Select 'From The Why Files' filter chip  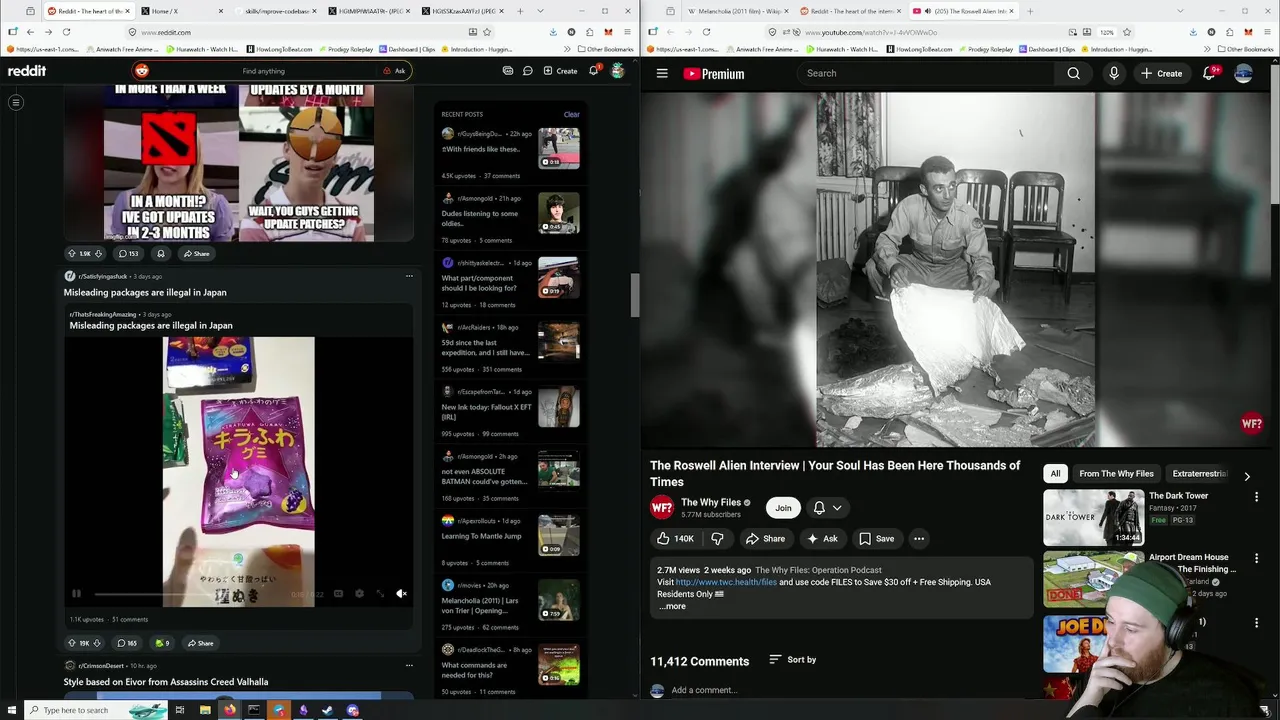click(1116, 474)
